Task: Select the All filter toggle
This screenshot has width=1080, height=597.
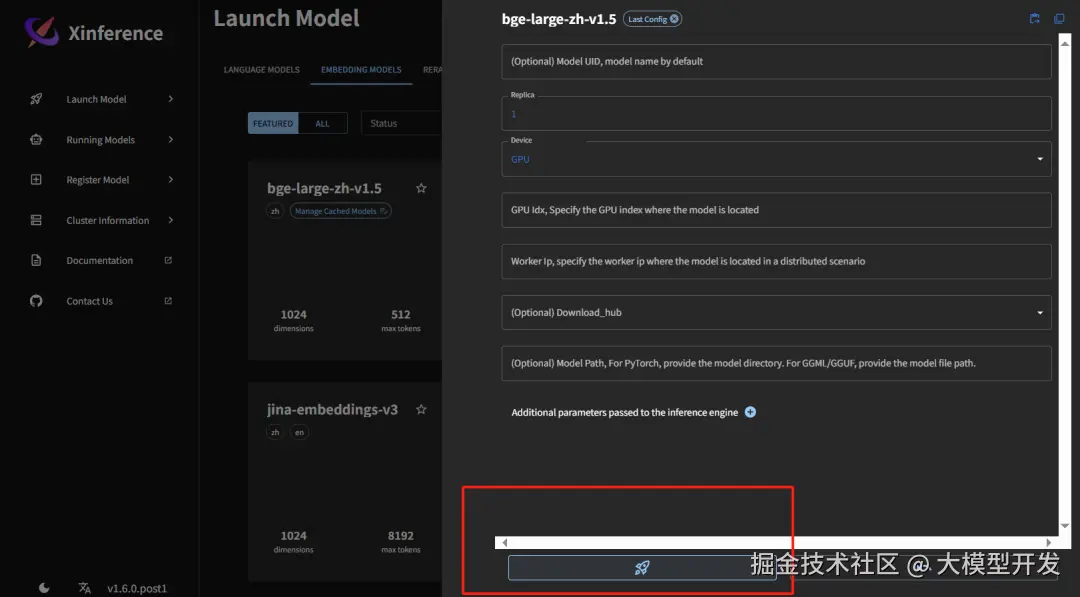Action: pyautogui.click(x=322, y=123)
